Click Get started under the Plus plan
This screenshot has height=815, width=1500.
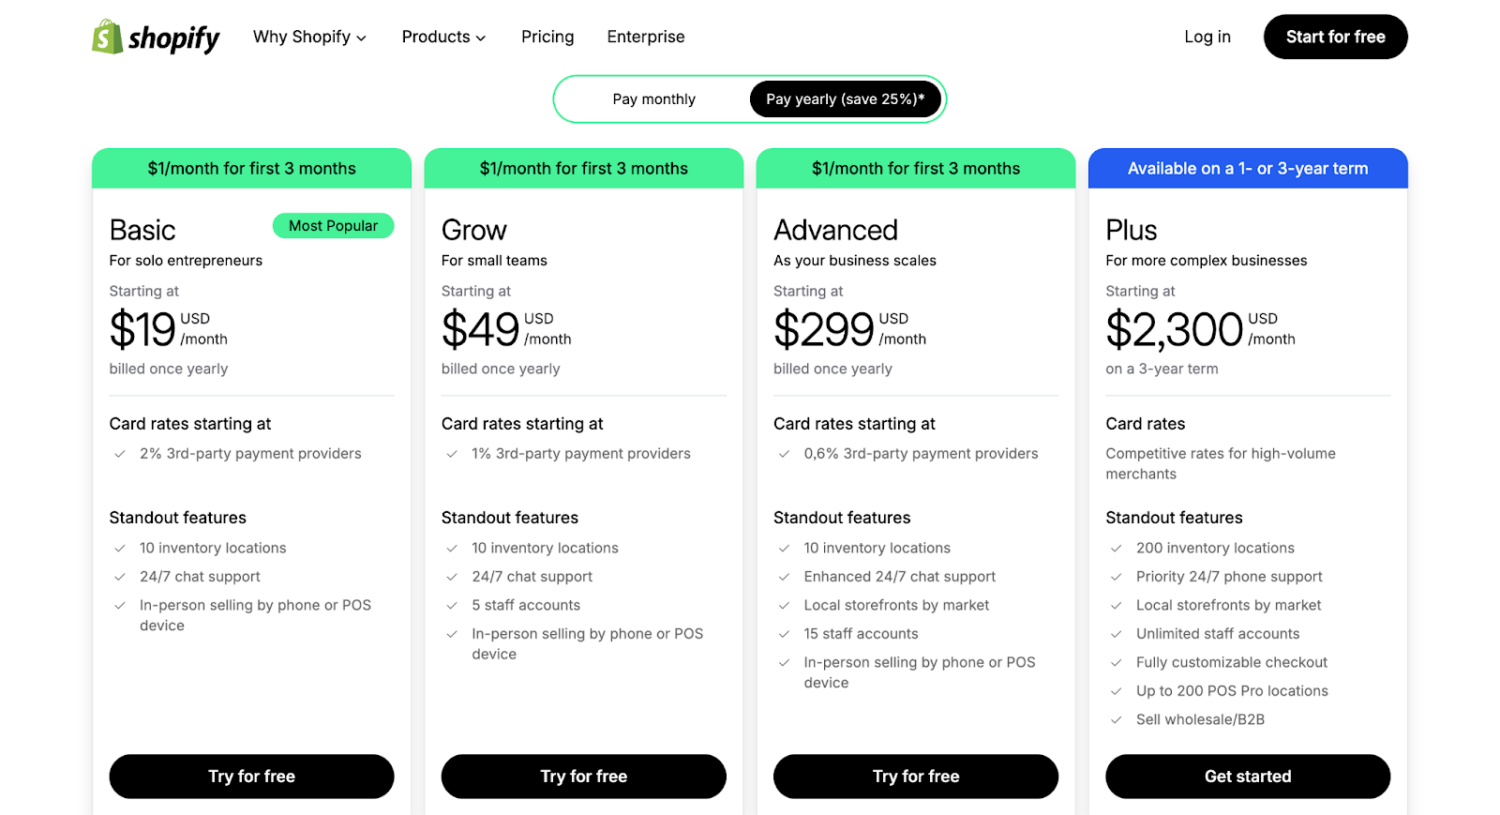[x=1247, y=776]
